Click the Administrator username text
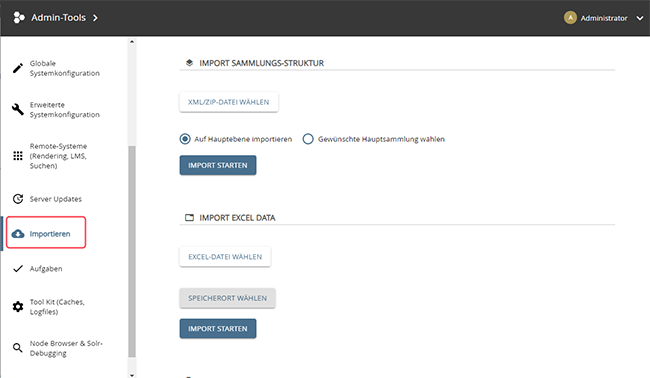Viewport: 650px width, 378px height. pyautogui.click(x=604, y=18)
